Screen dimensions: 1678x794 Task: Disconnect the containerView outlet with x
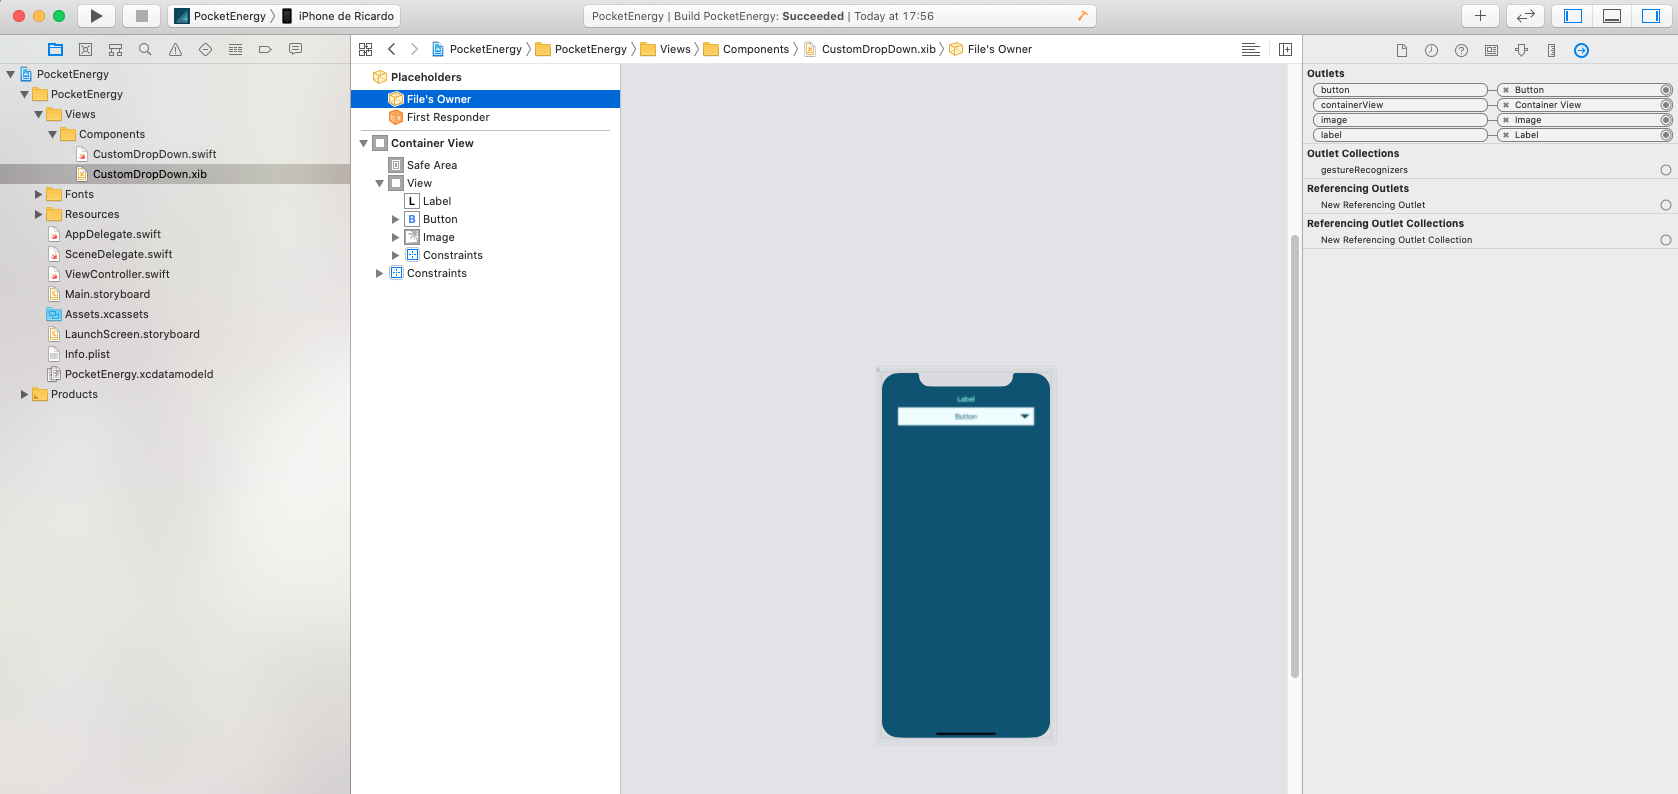click(1506, 105)
